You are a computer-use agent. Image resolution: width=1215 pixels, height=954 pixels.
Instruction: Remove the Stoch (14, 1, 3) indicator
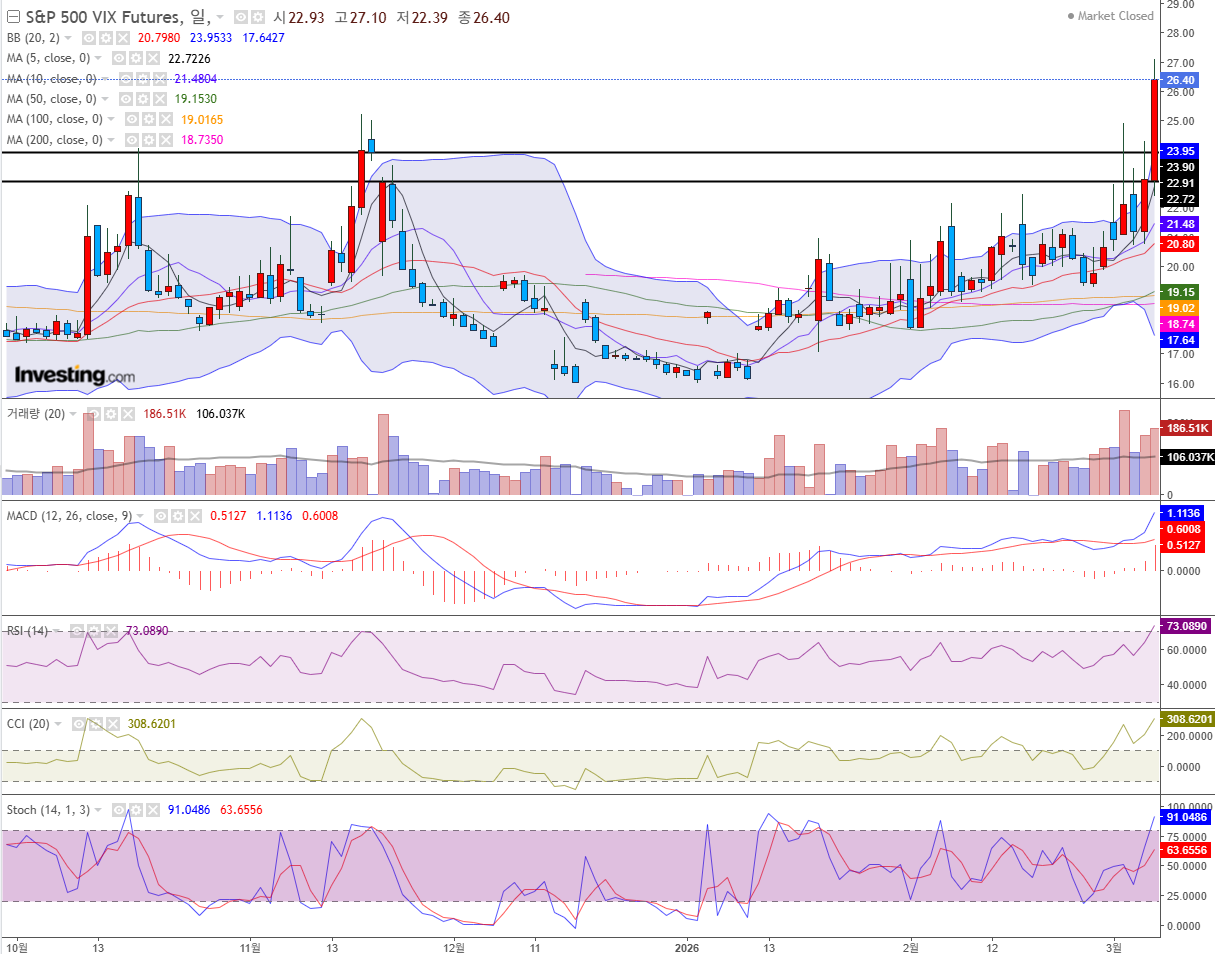click(153, 810)
